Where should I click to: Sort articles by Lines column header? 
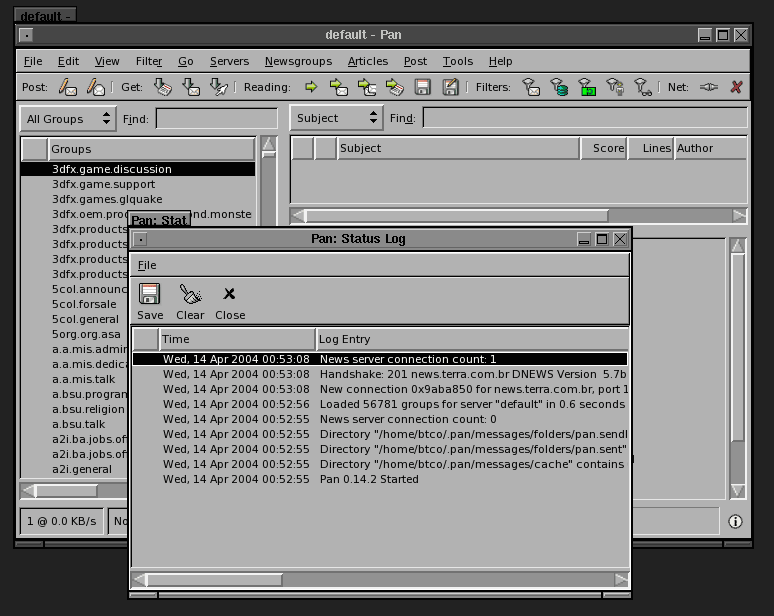pos(650,148)
